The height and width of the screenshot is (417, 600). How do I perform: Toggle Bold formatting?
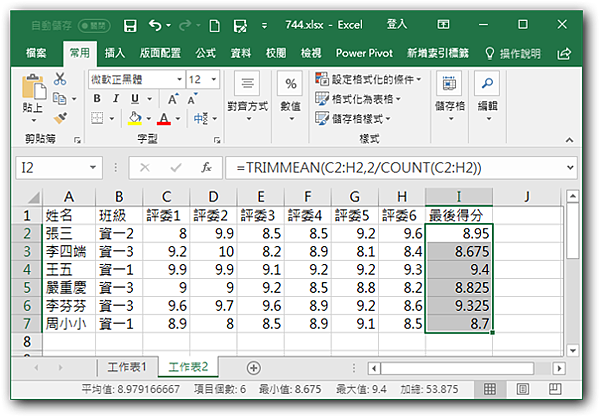pyautogui.click(x=97, y=99)
